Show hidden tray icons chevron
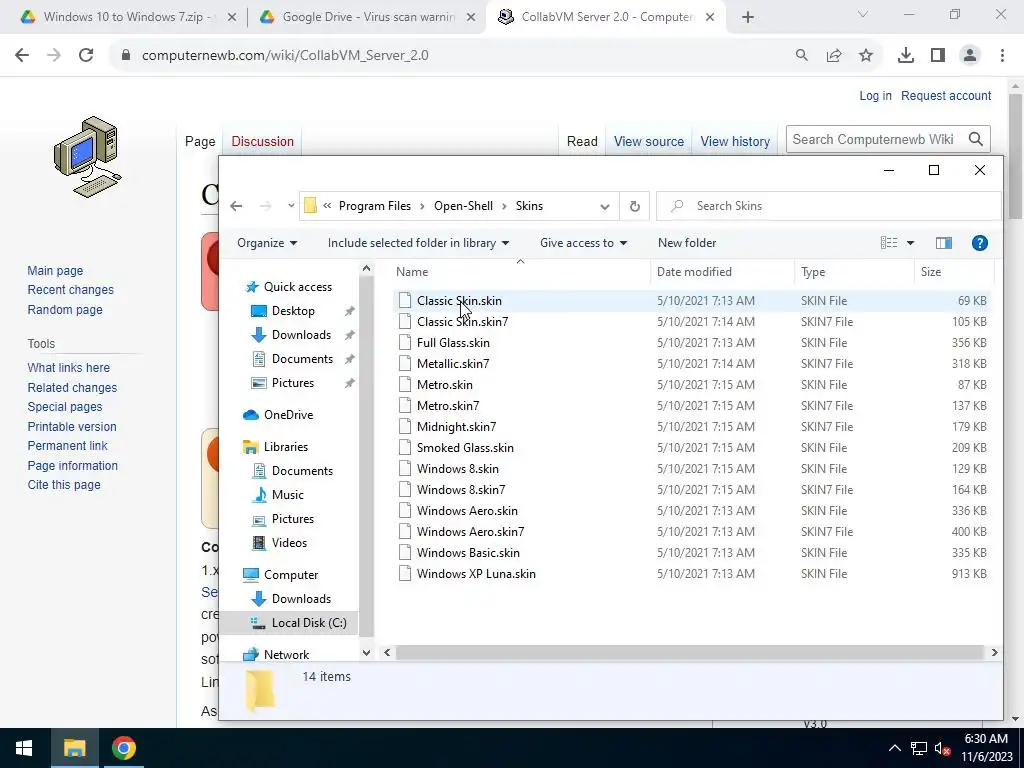 895,748
